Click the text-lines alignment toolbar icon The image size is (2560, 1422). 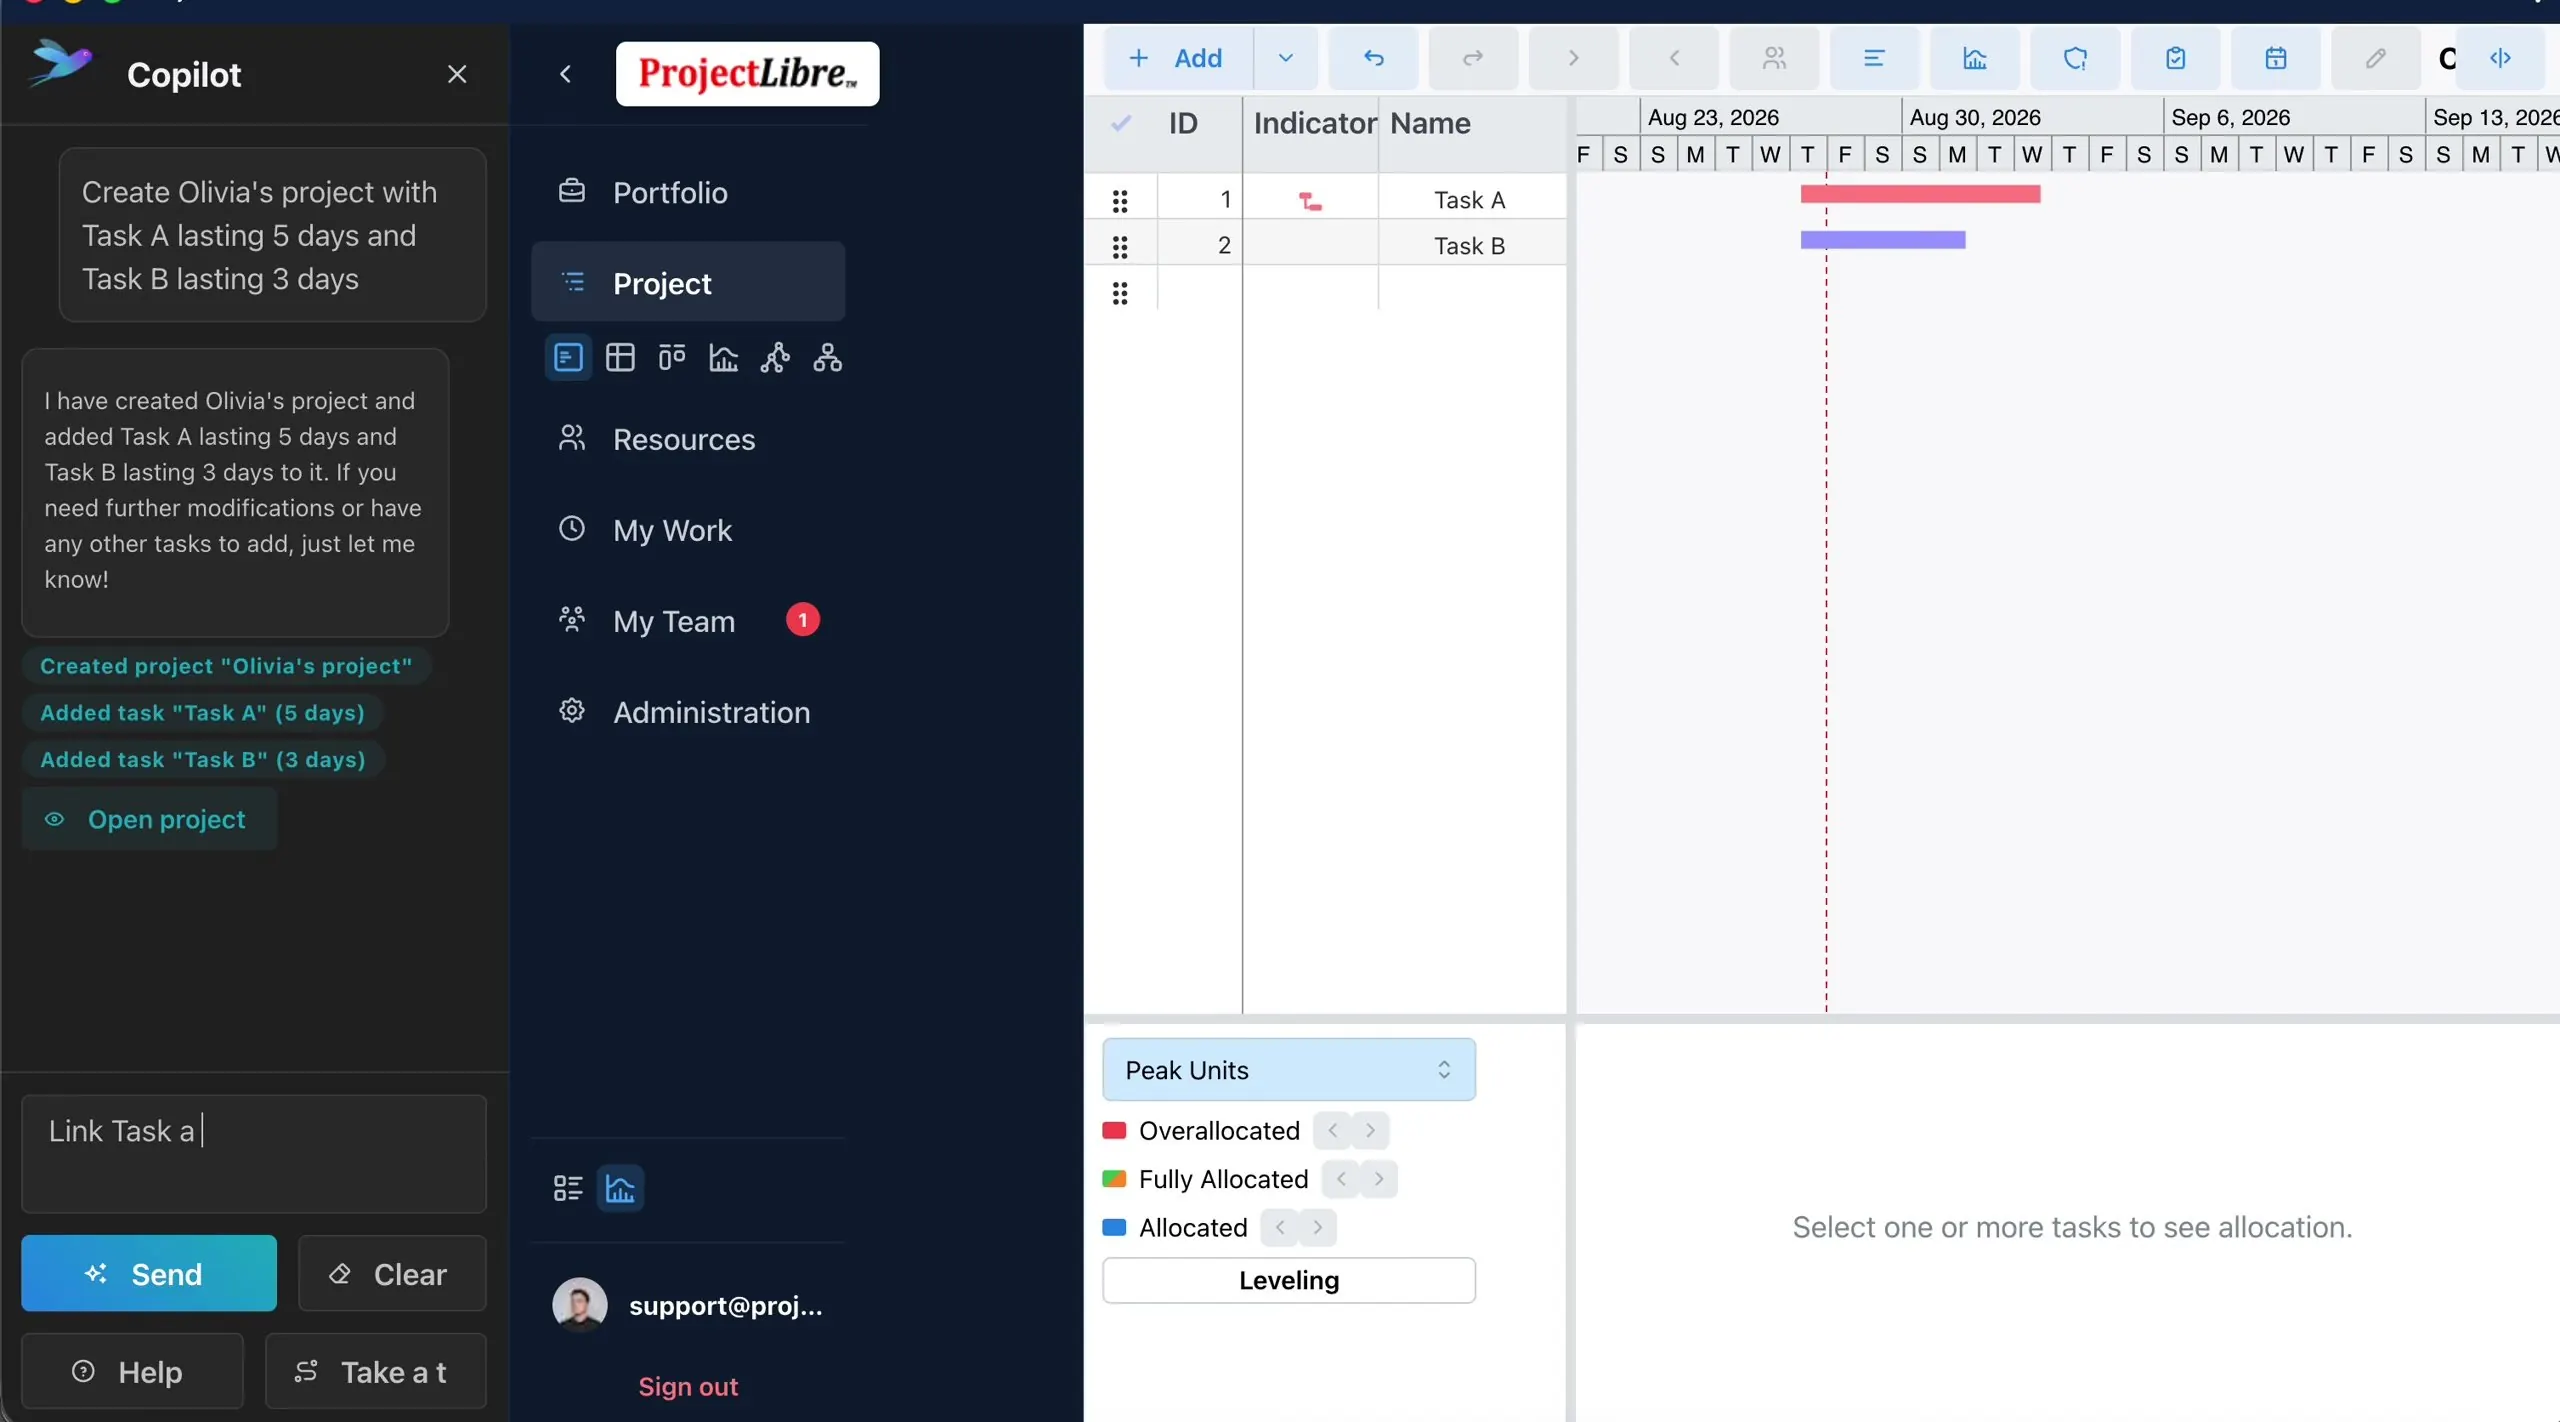click(1874, 58)
